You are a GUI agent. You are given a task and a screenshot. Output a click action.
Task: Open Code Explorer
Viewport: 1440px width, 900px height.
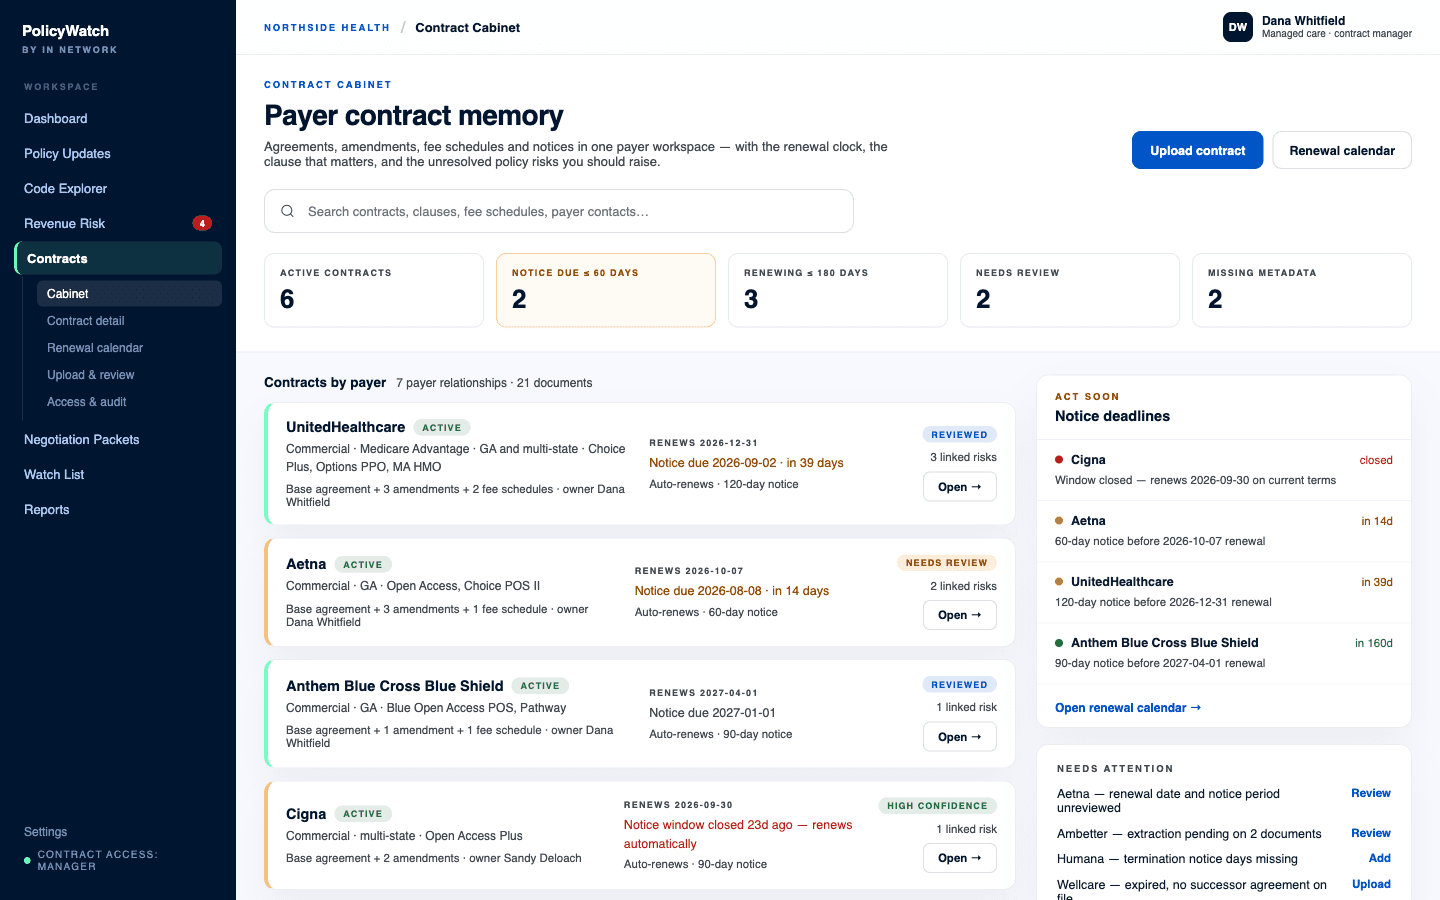pyautogui.click(x=118, y=188)
